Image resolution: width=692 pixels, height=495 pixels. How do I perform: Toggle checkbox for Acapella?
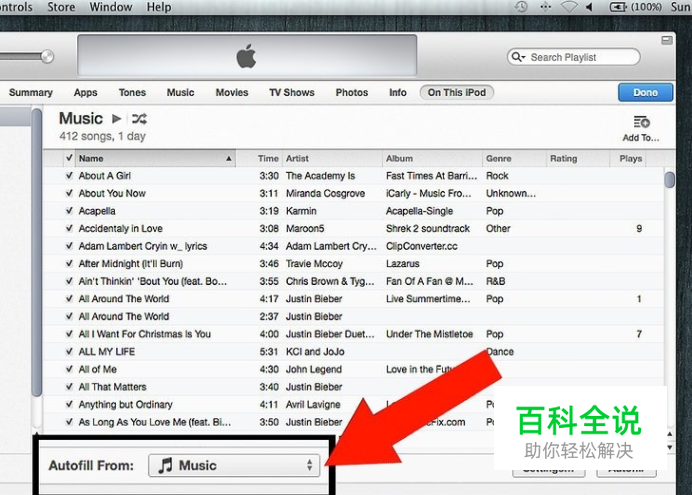coord(69,210)
